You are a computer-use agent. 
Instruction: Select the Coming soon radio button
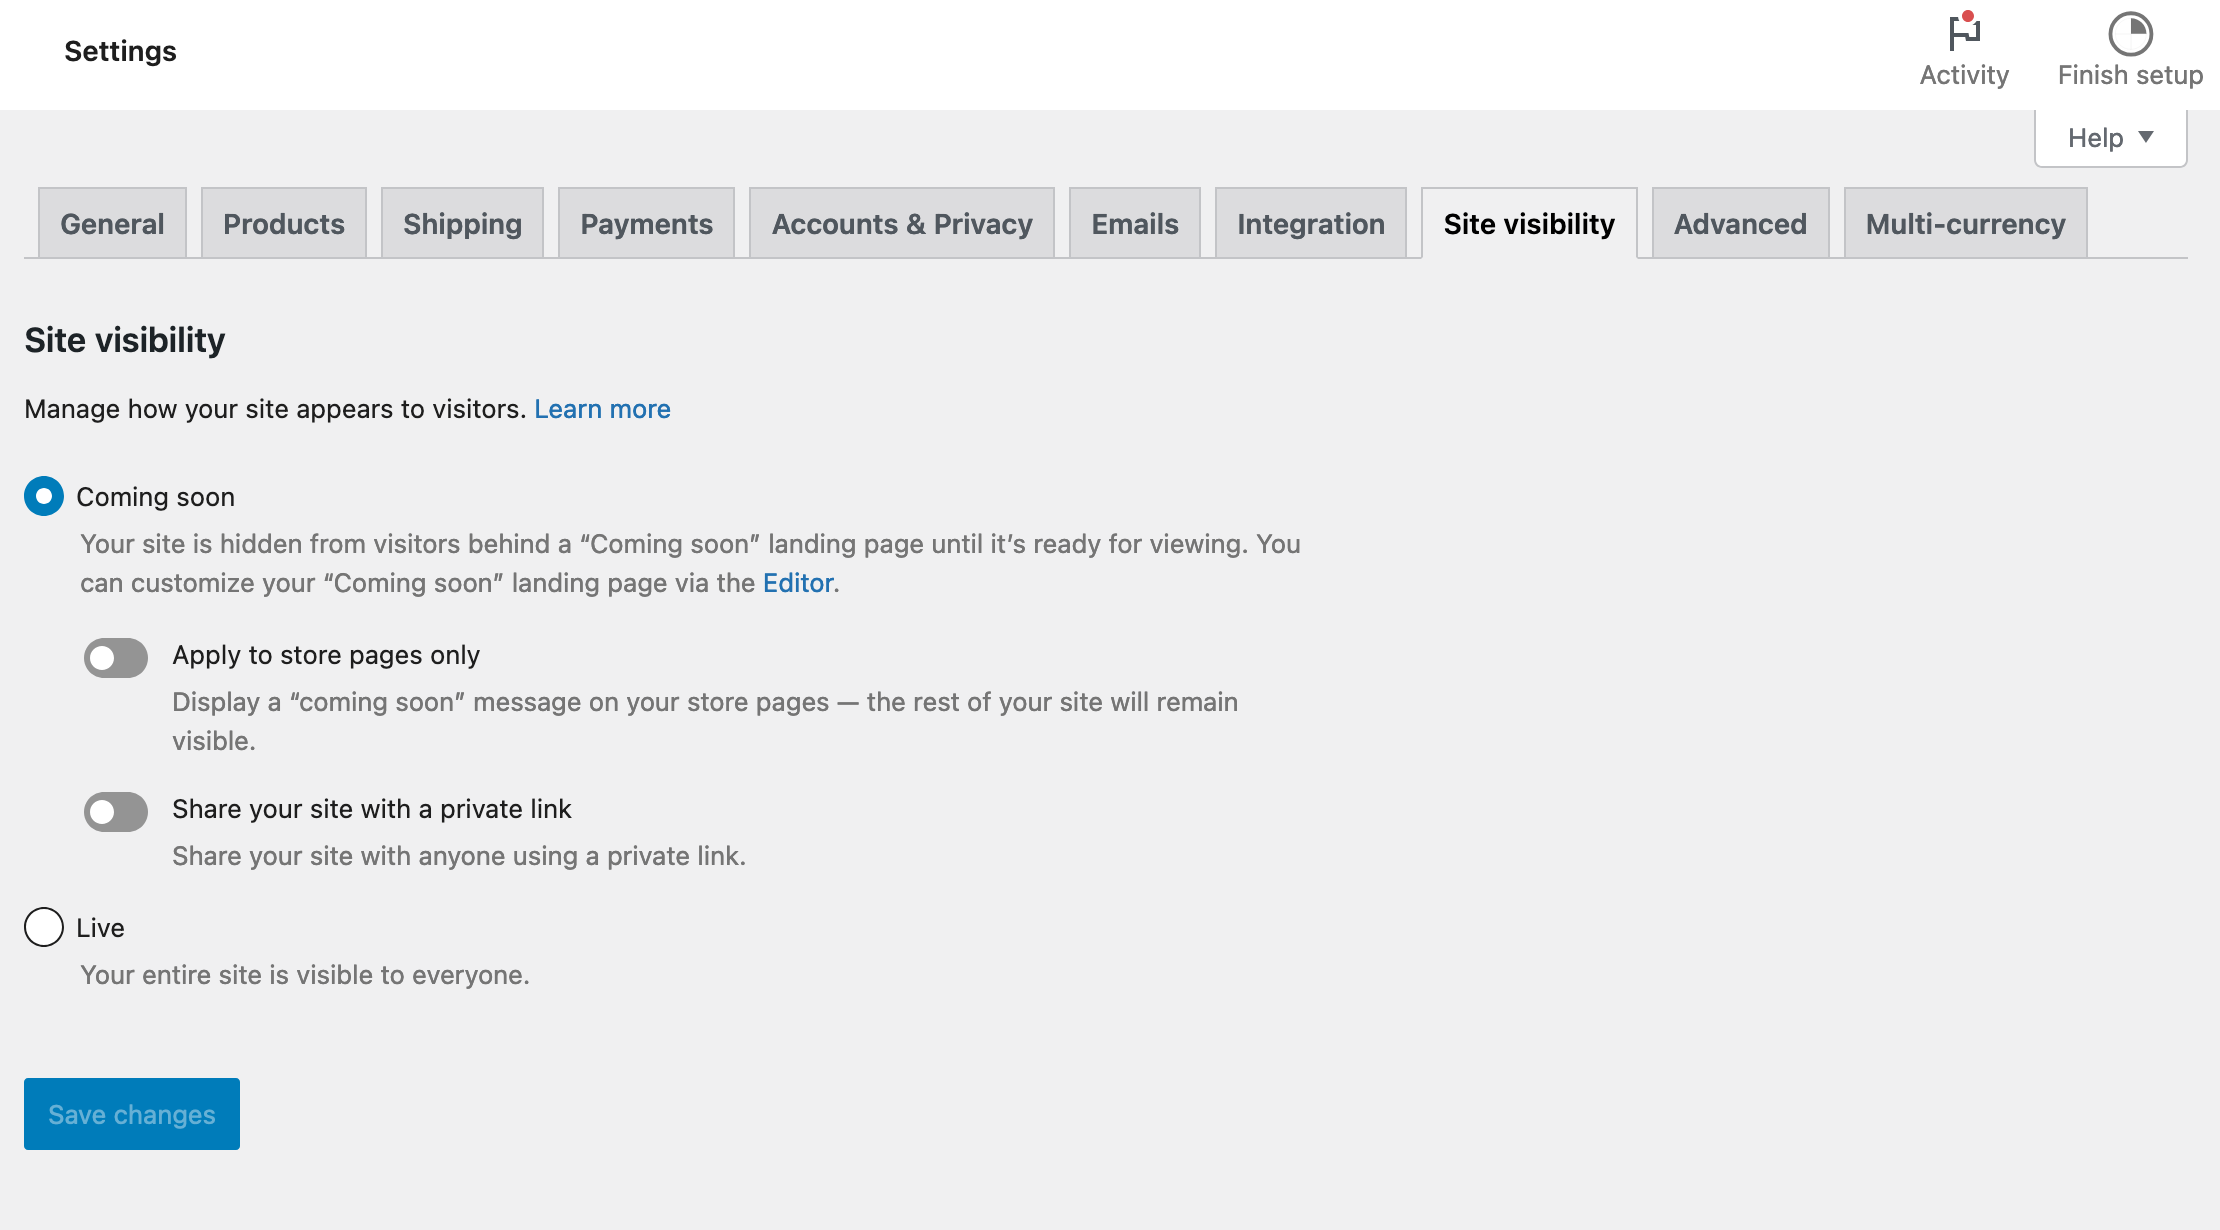point(43,495)
